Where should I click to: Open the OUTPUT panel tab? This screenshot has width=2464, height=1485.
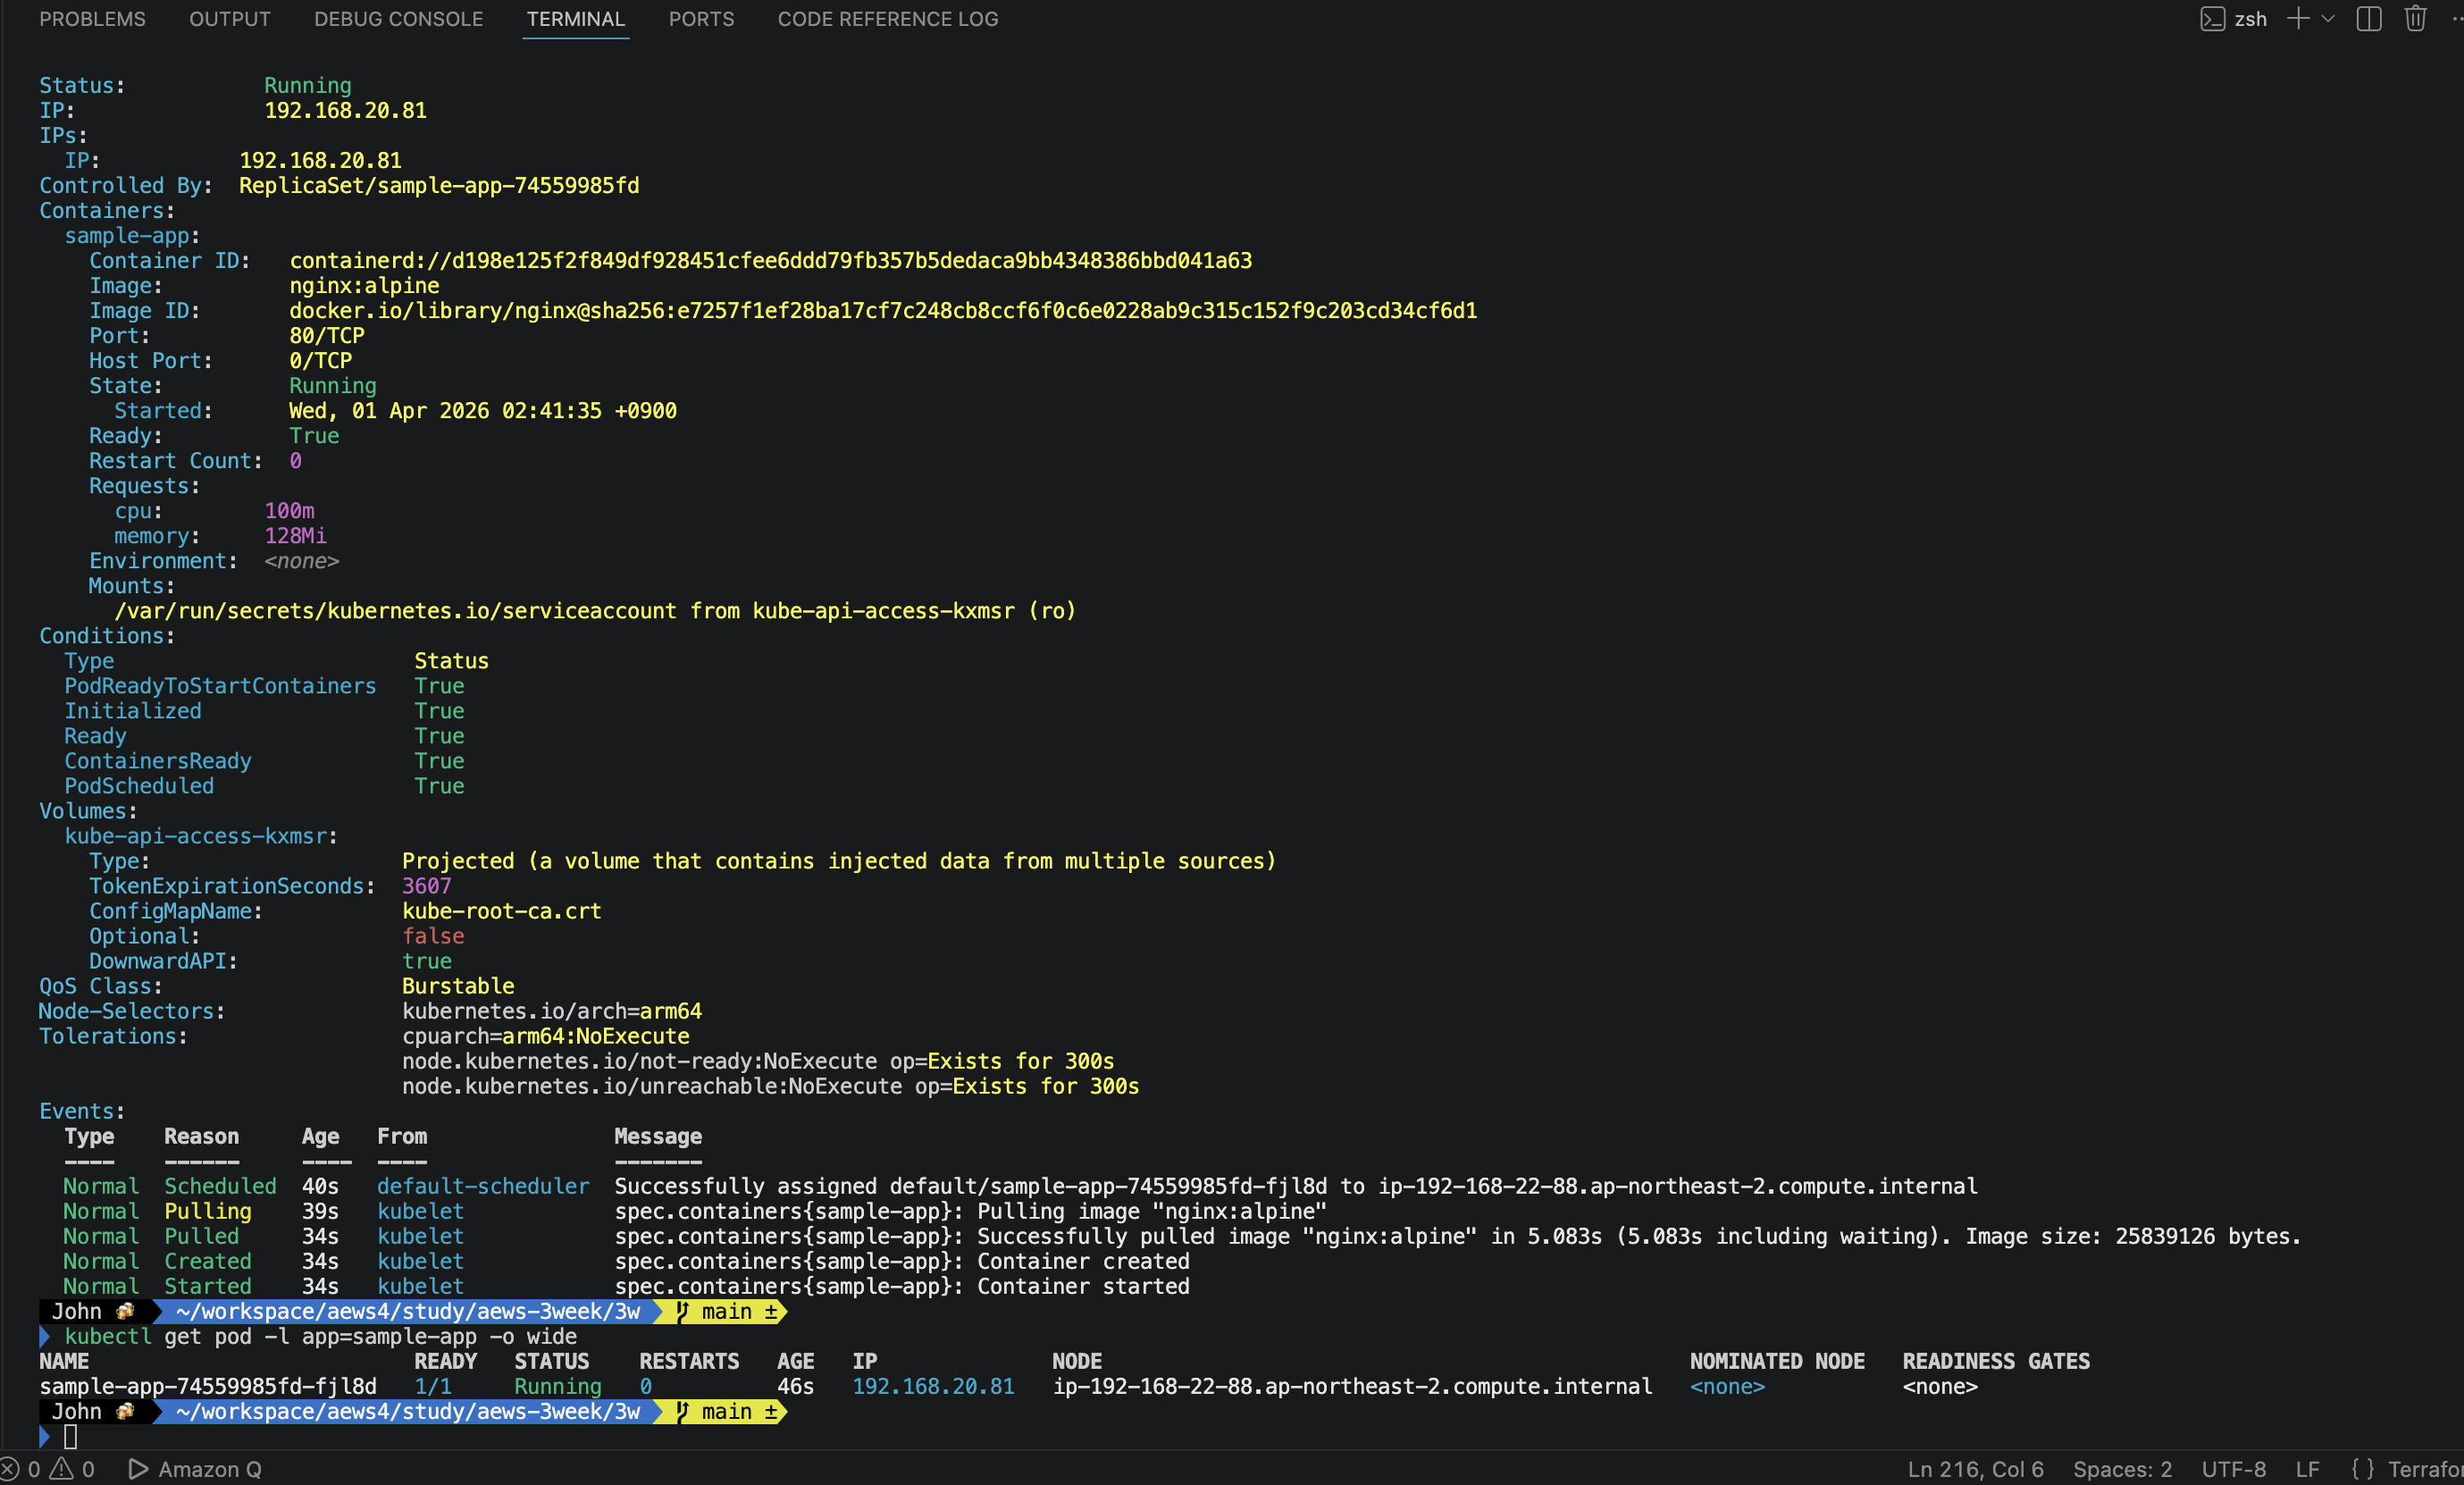tap(230, 19)
